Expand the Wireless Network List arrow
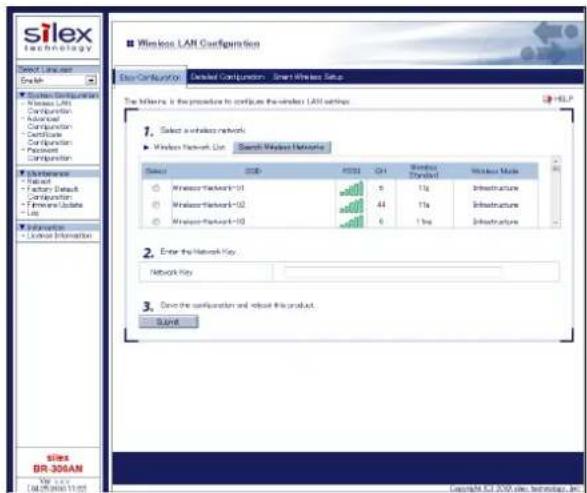This screenshot has width=587, height=493. pos(146,147)
